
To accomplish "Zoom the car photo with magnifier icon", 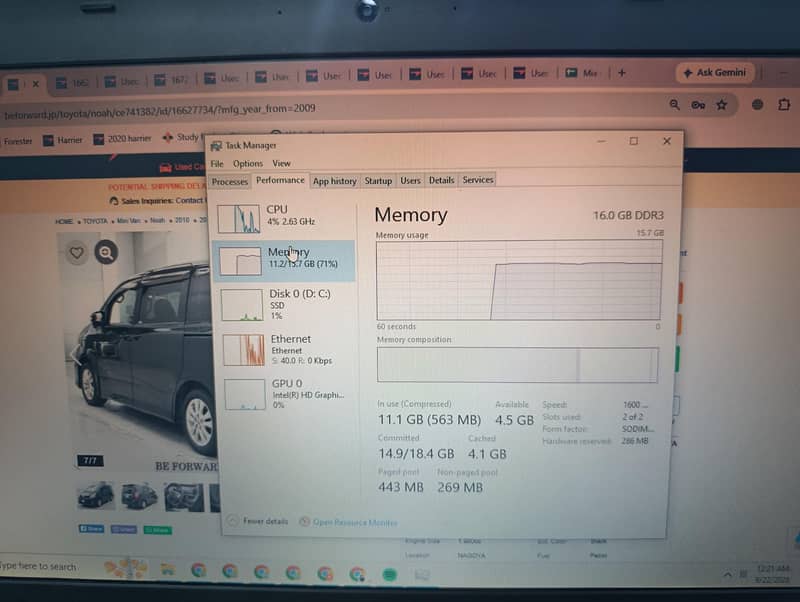I will pyautogui.click(x=106, y=253).
